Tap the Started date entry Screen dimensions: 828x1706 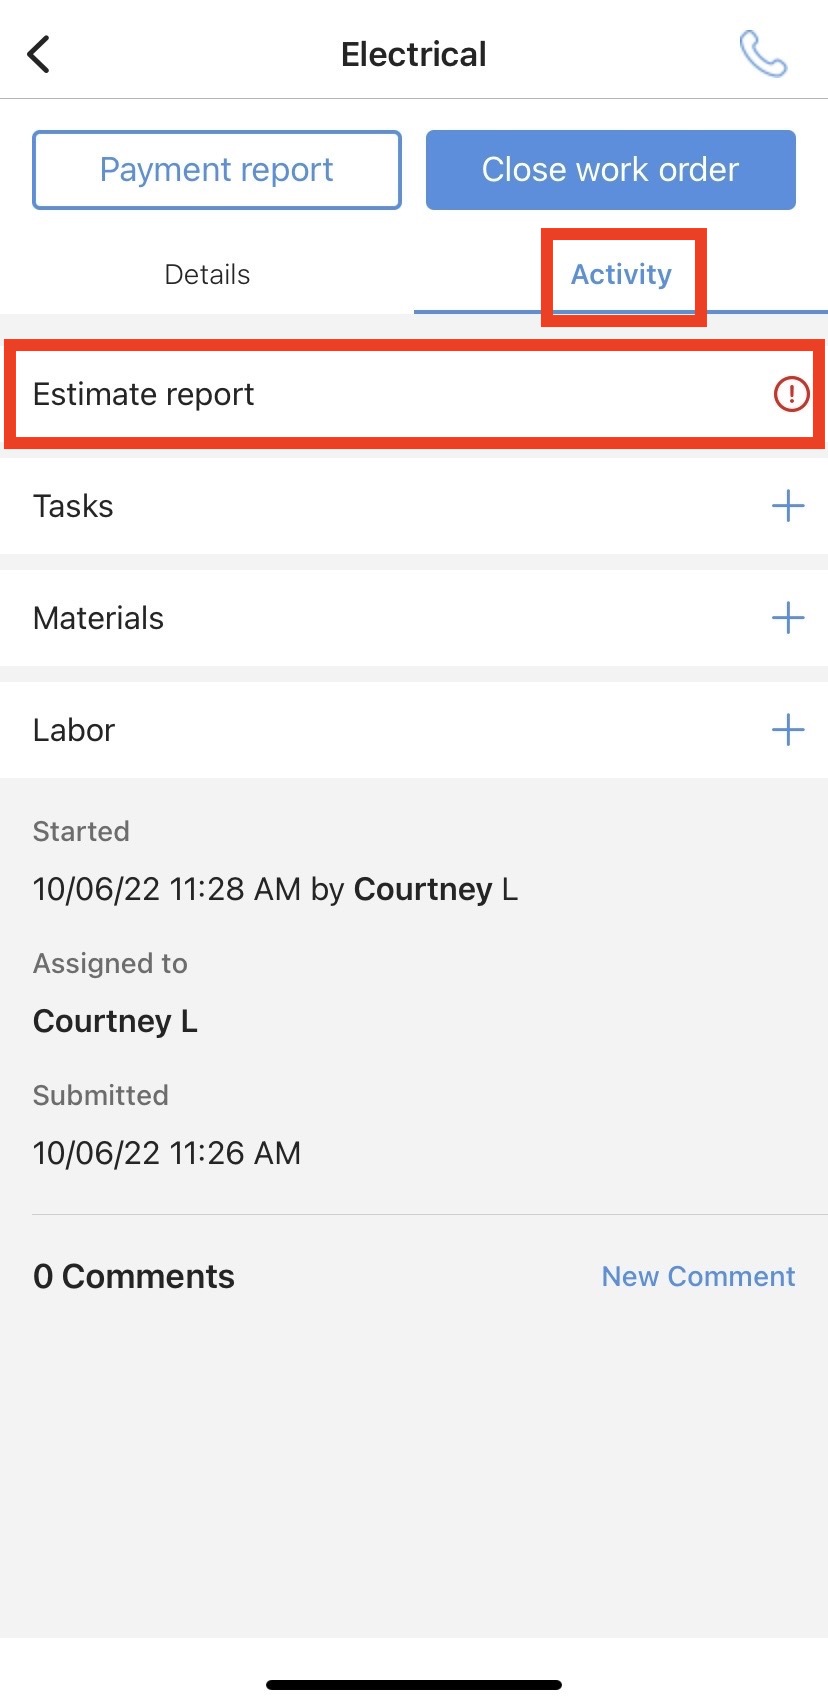click(x=275, y=889)
